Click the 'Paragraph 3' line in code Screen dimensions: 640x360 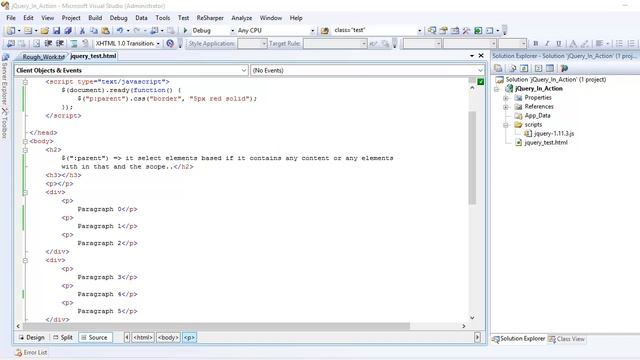point(107,277)
